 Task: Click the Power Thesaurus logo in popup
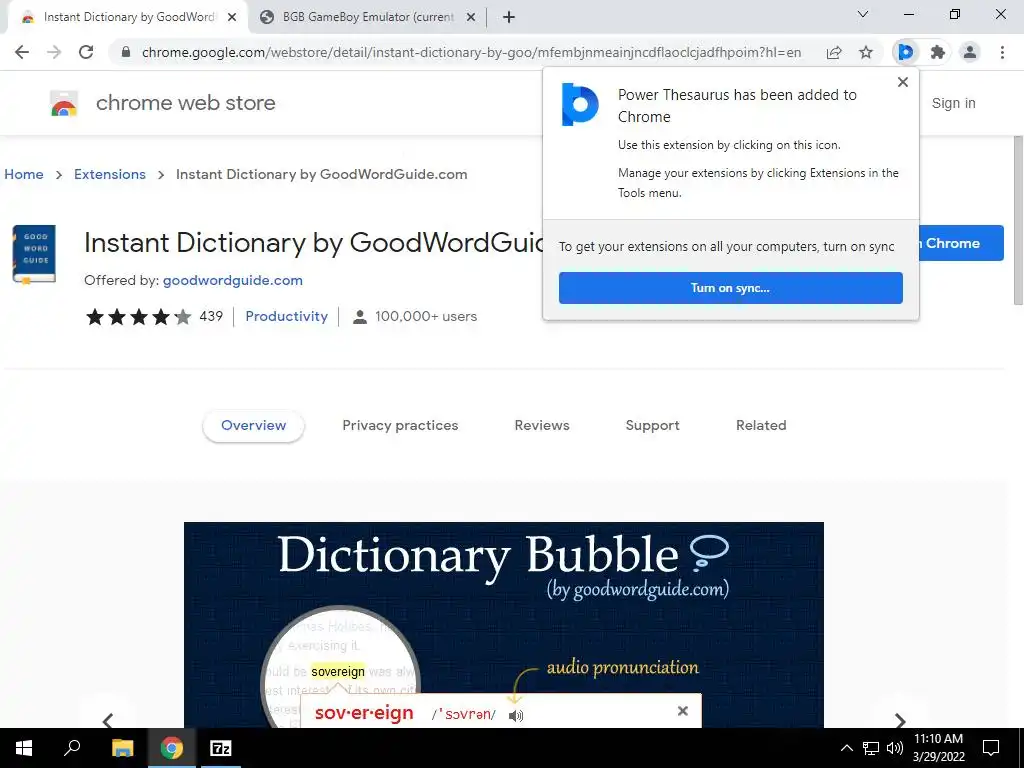coord(580,104)
